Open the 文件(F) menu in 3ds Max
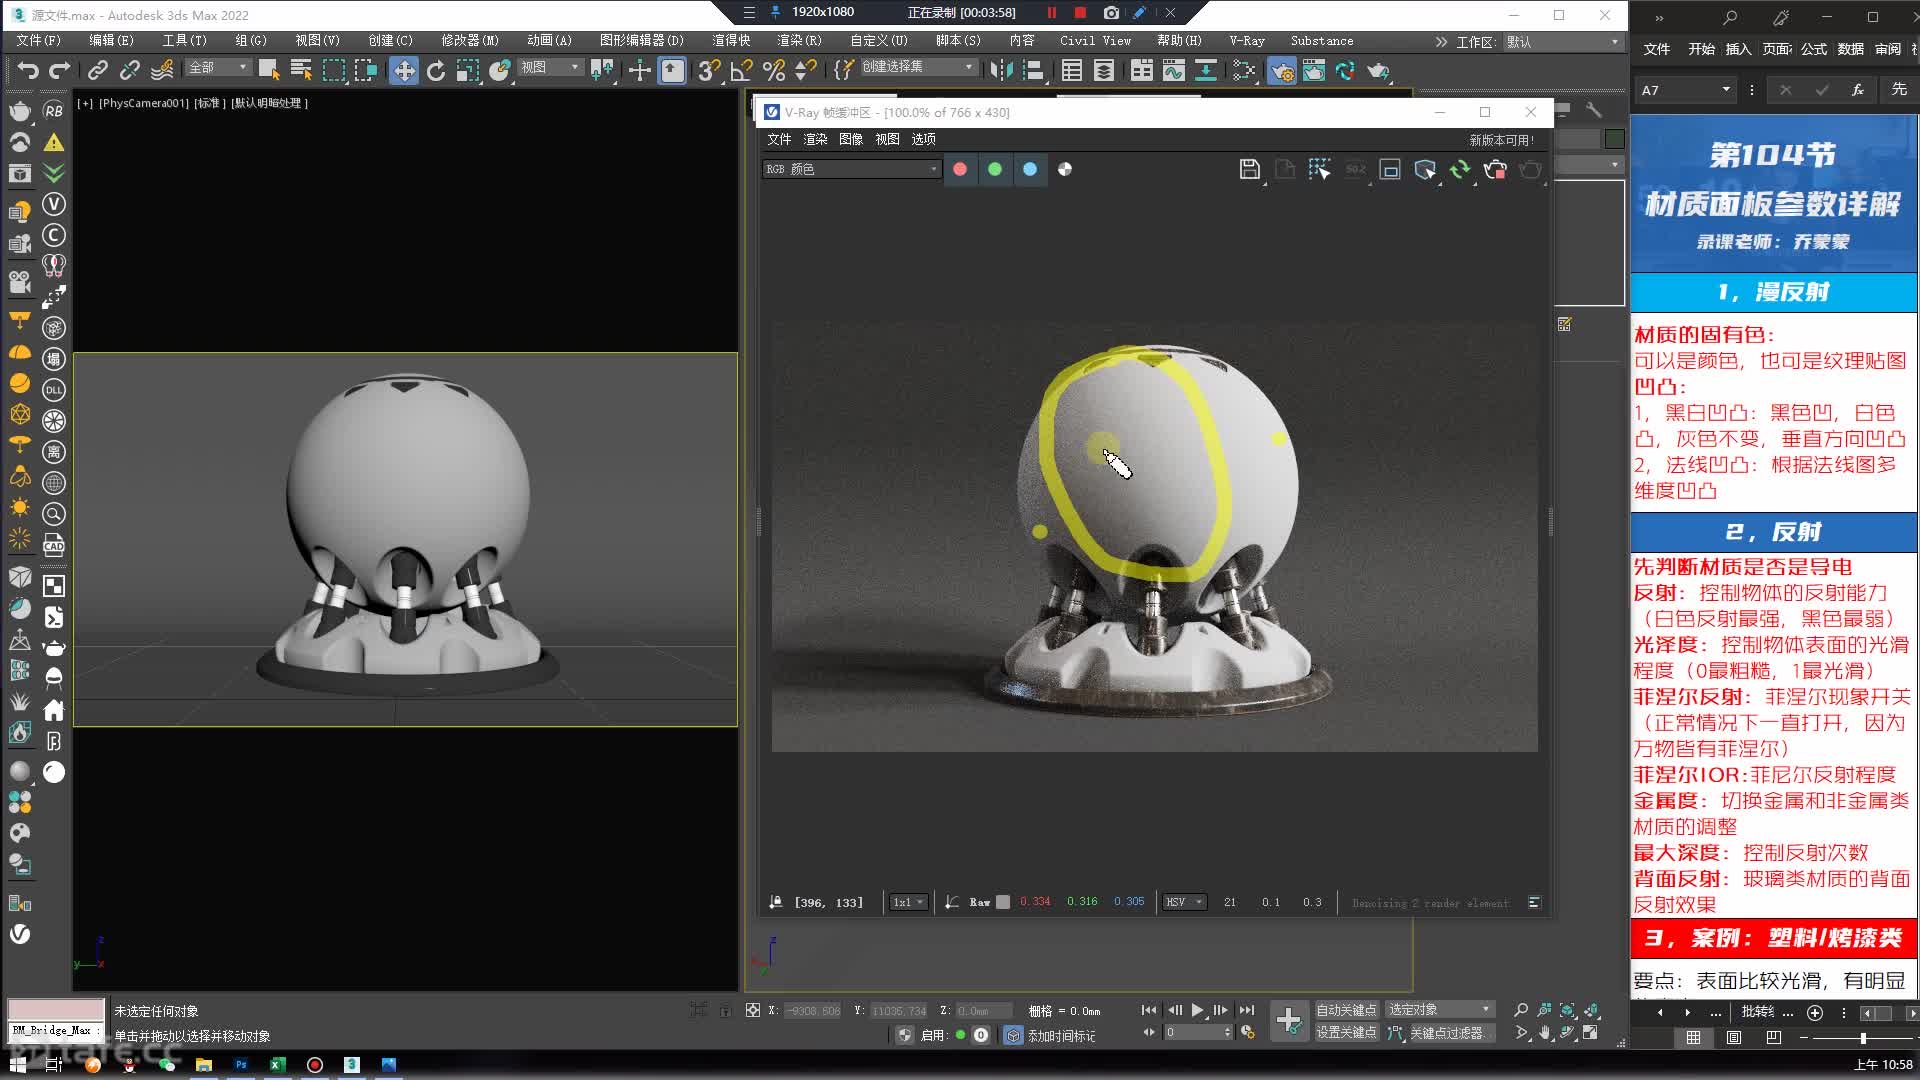1920x1080 pixels. tap(39, 41)
